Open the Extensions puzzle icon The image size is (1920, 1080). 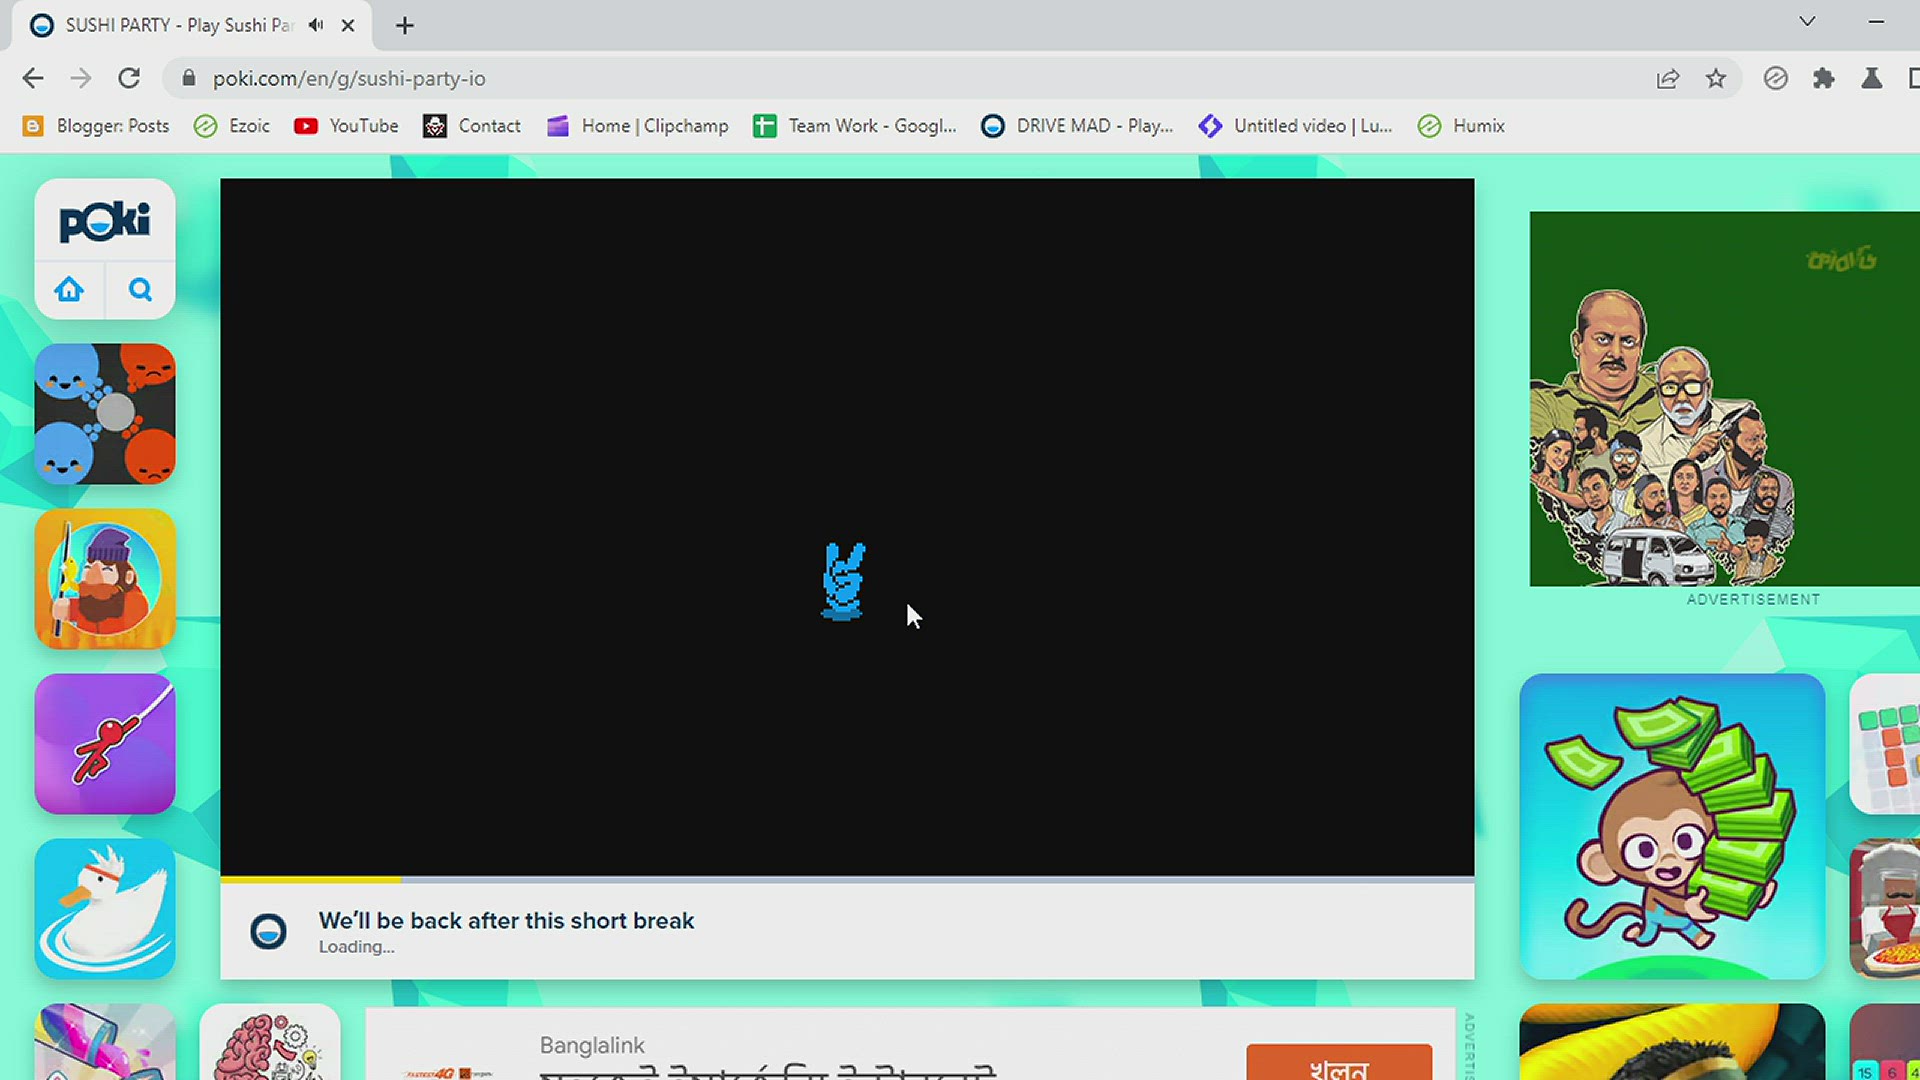pos(1823,78)
